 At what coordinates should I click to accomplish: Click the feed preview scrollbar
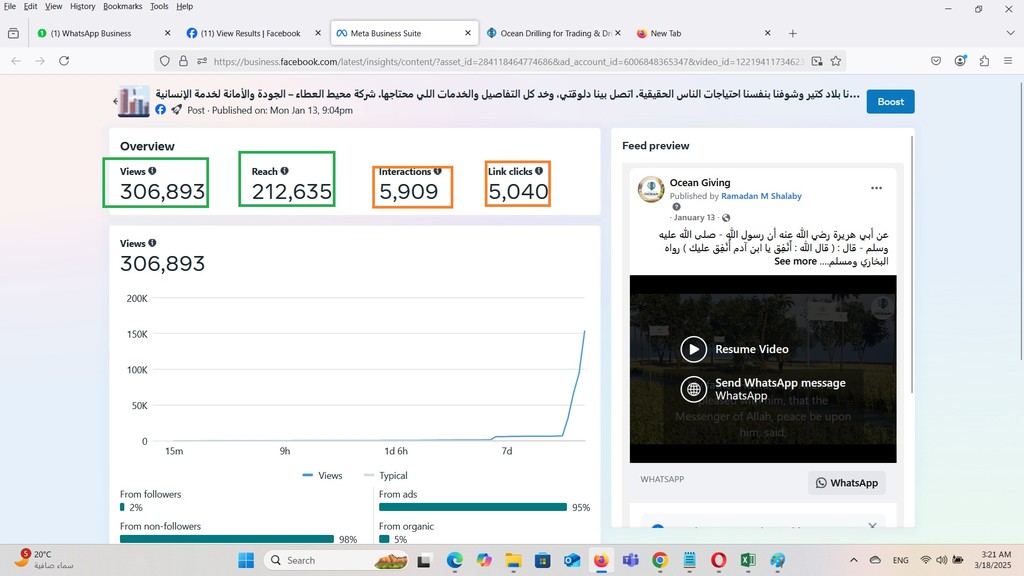tap(912, 264)
